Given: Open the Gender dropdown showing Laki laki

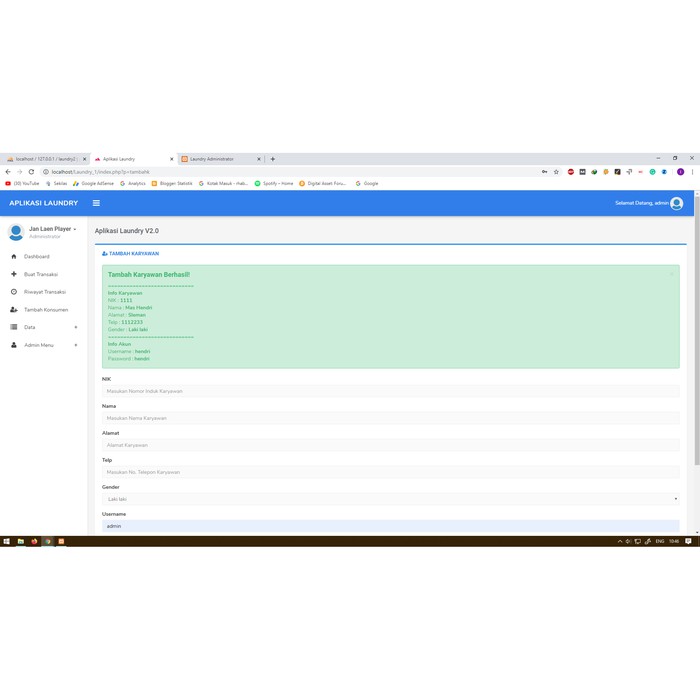Looking at the screenshot, I should click(x=391, y=499).
